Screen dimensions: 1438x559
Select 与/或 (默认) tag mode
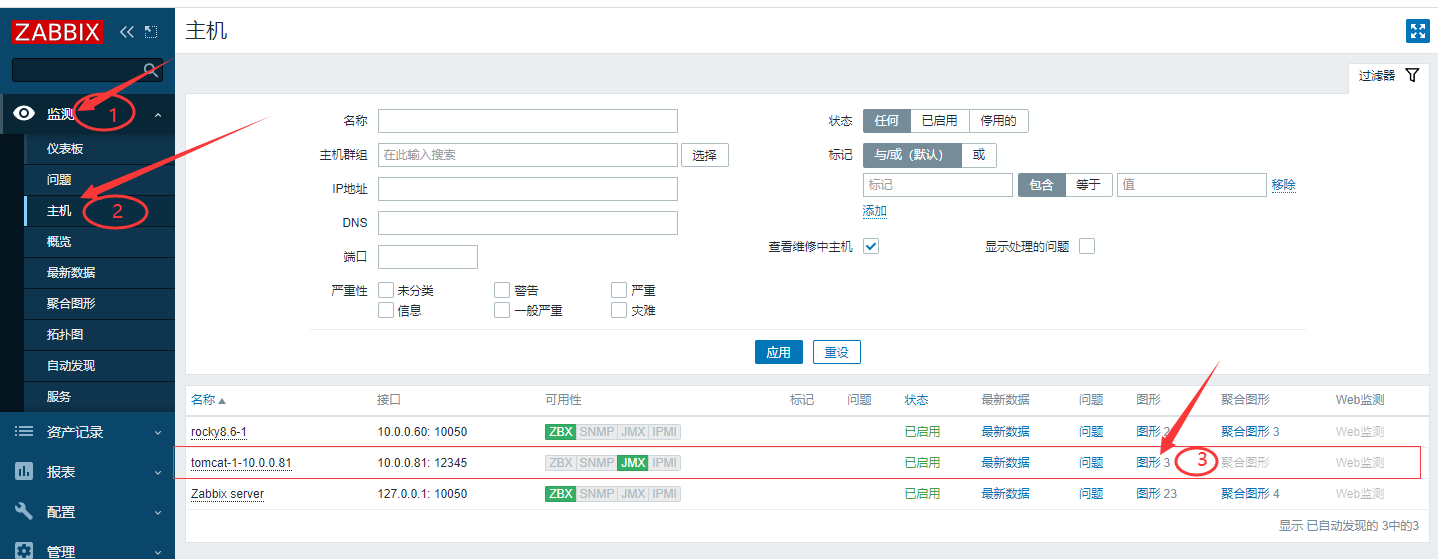tap(912, 155)
